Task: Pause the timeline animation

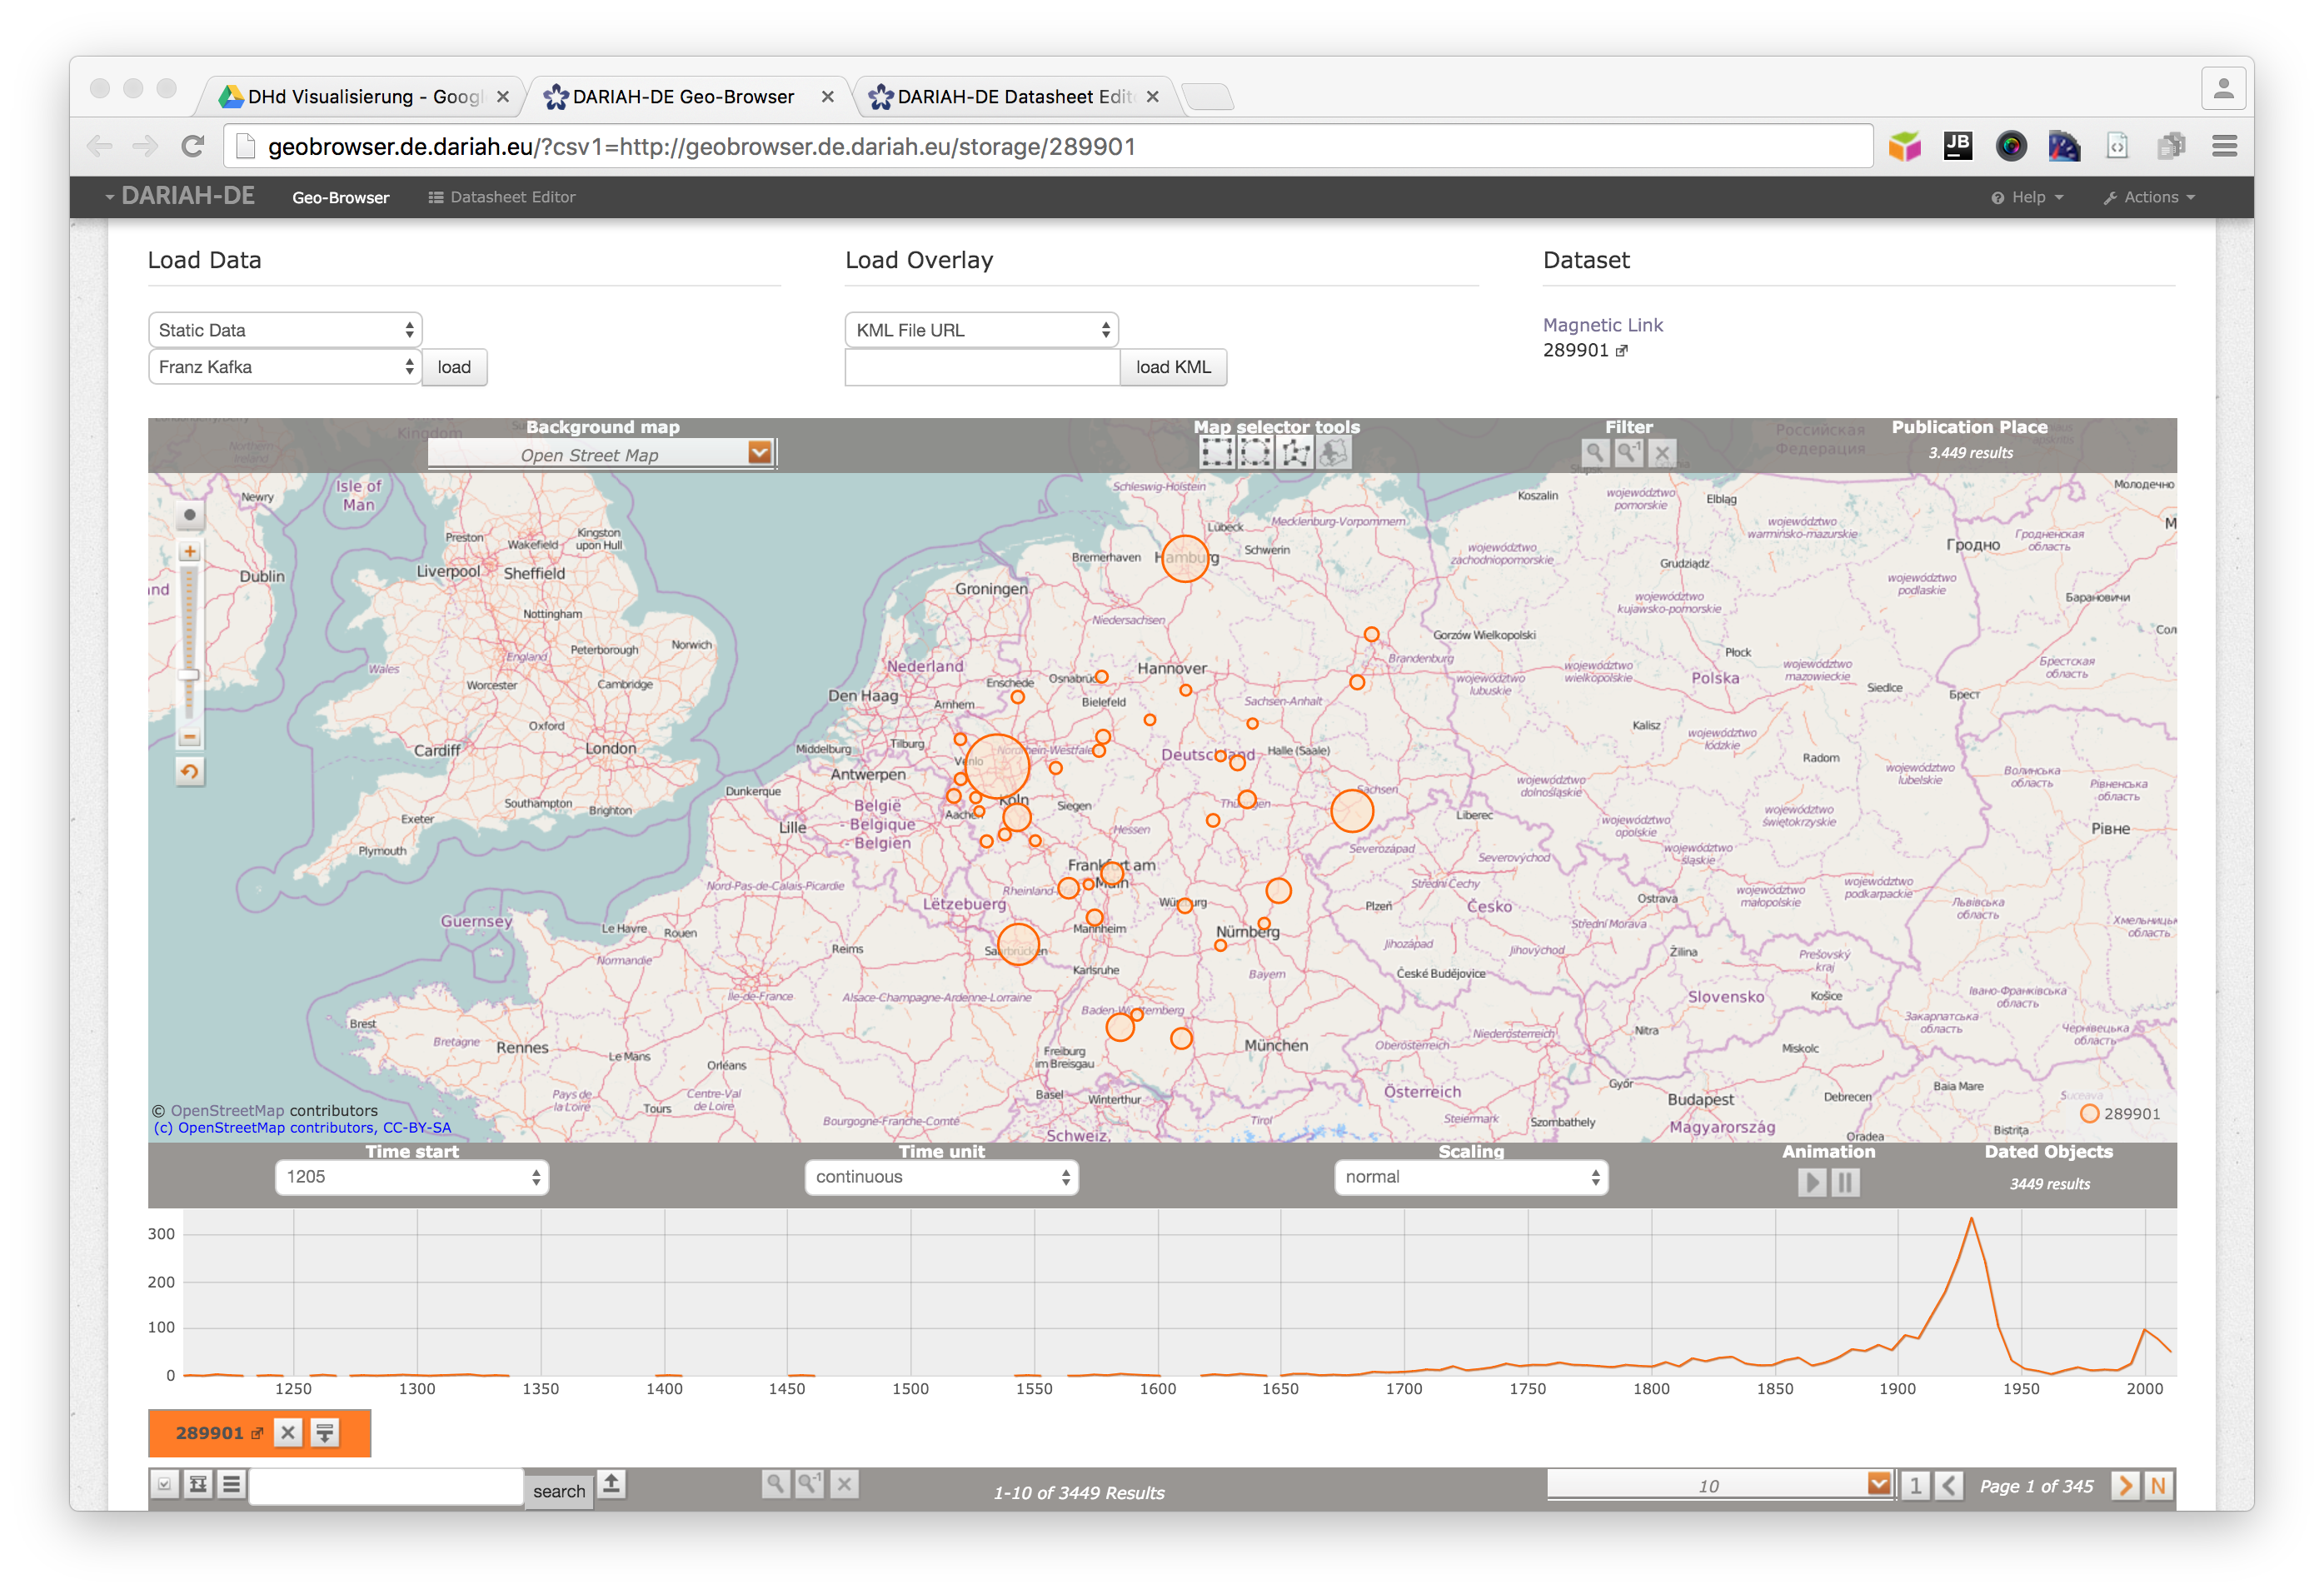Action: point(1845,1182)
